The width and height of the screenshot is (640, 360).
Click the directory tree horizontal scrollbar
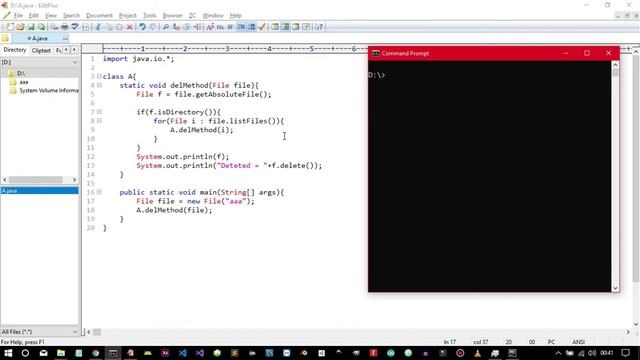[x=36, y=180]
